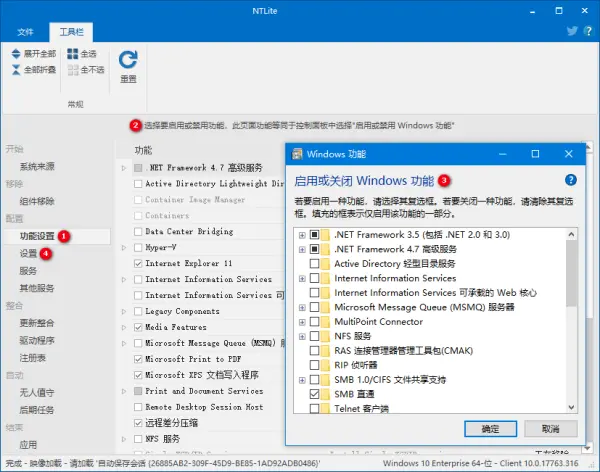
Task: Click folder icon beside Internet Information Services 可承载的 Web 核心
Action: (x=325, y=293)
